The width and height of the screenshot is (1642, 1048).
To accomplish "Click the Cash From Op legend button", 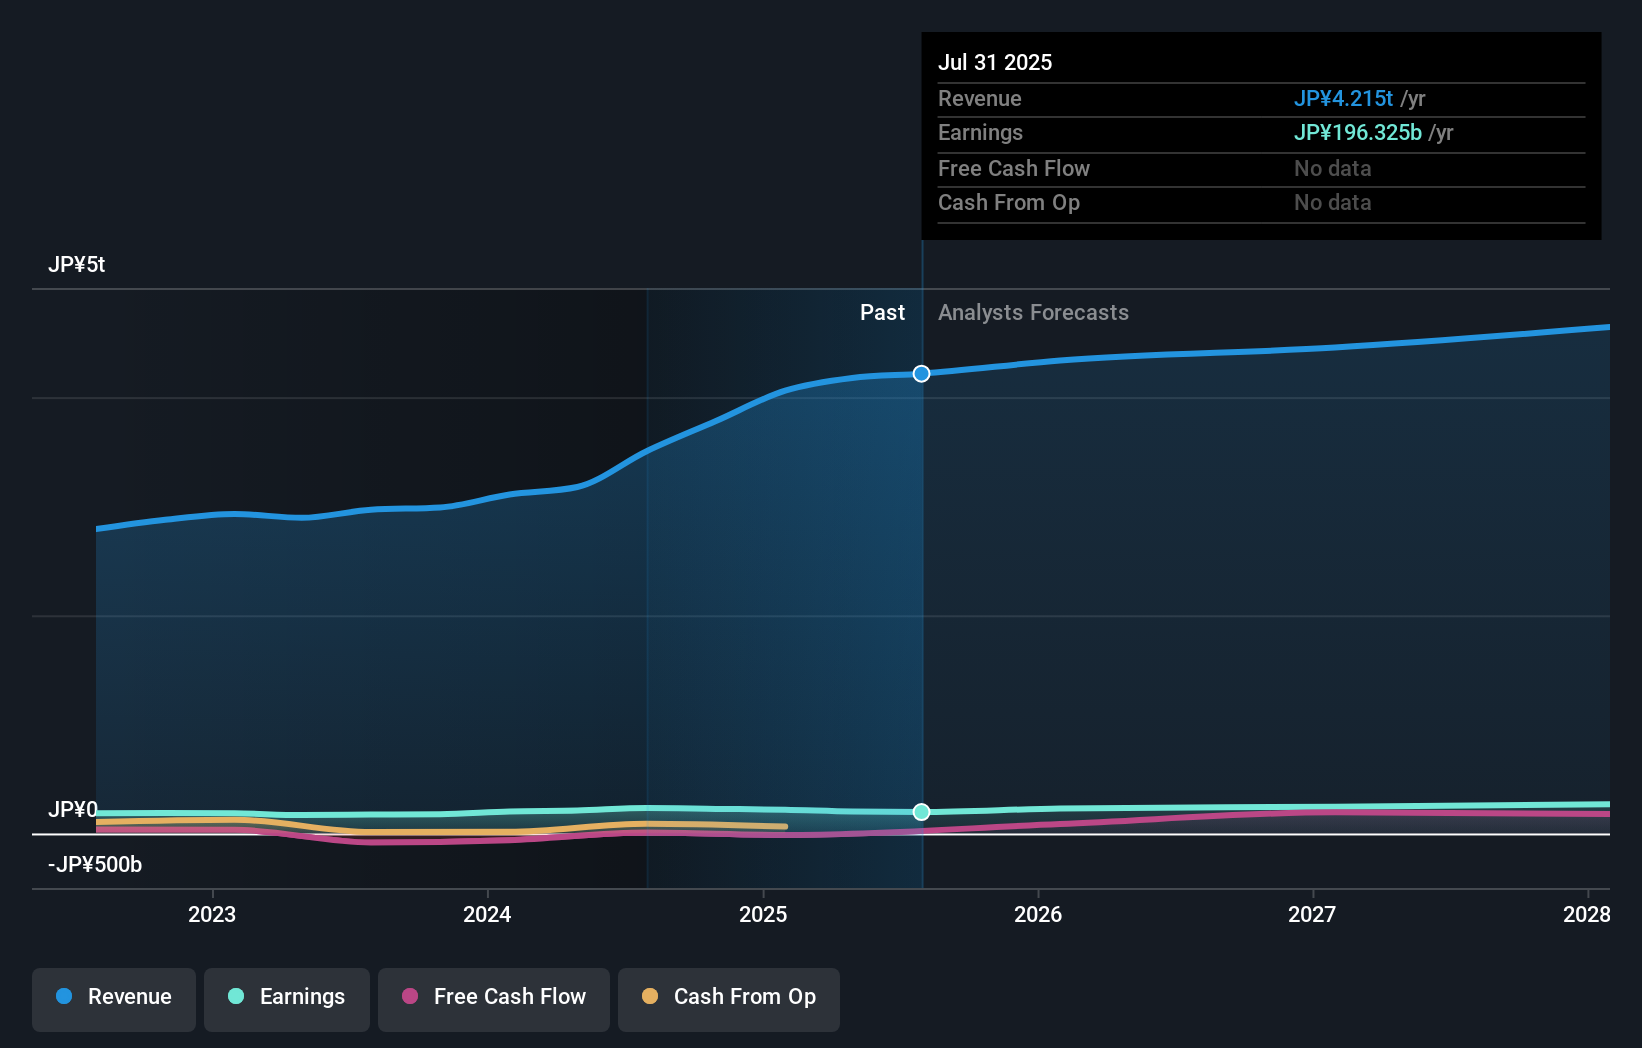I will pos(728,998).
